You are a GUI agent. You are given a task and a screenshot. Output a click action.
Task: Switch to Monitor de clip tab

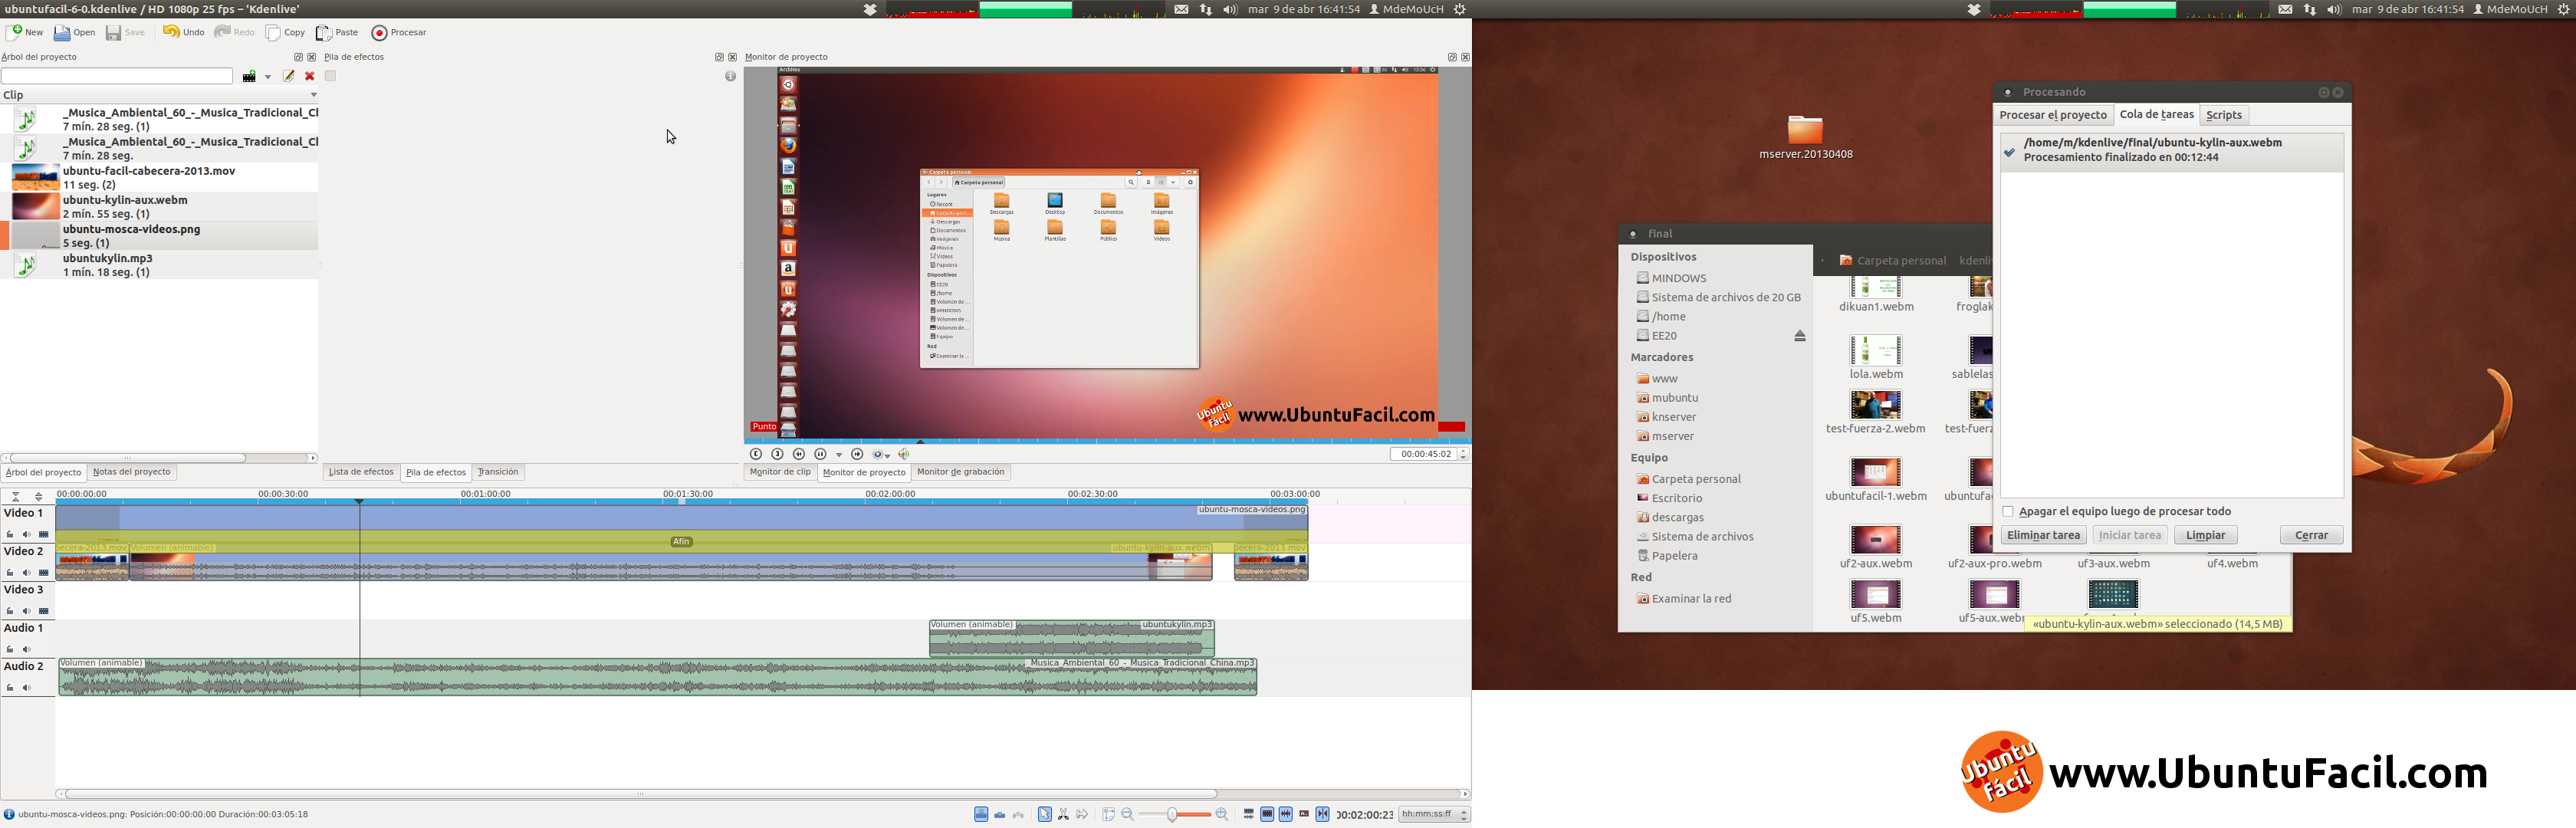(780, 472)
